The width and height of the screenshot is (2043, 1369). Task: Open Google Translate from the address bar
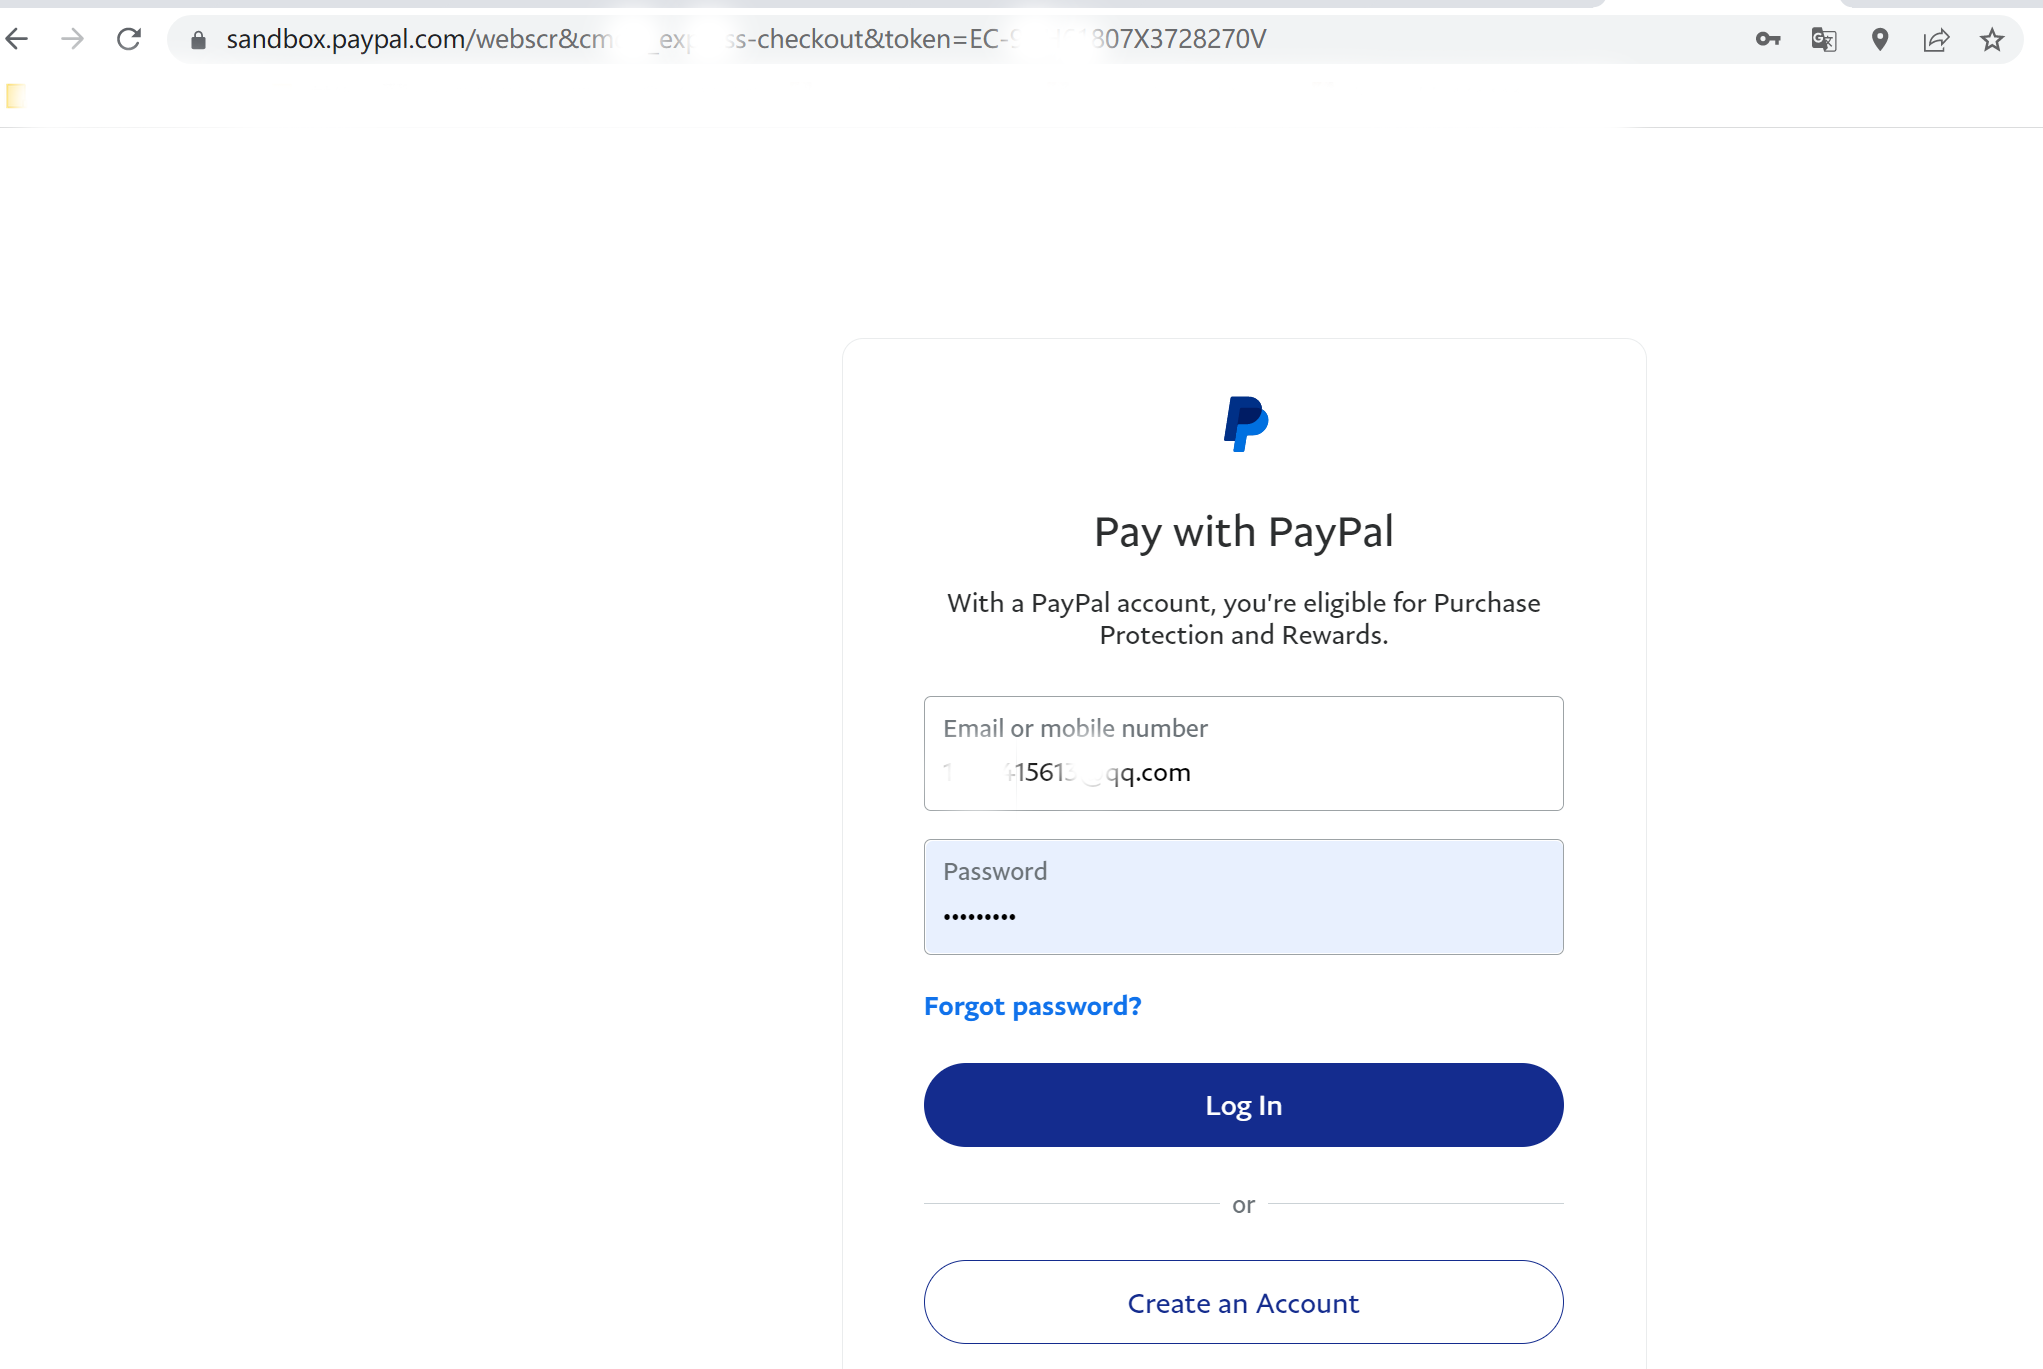(1824, 40)
